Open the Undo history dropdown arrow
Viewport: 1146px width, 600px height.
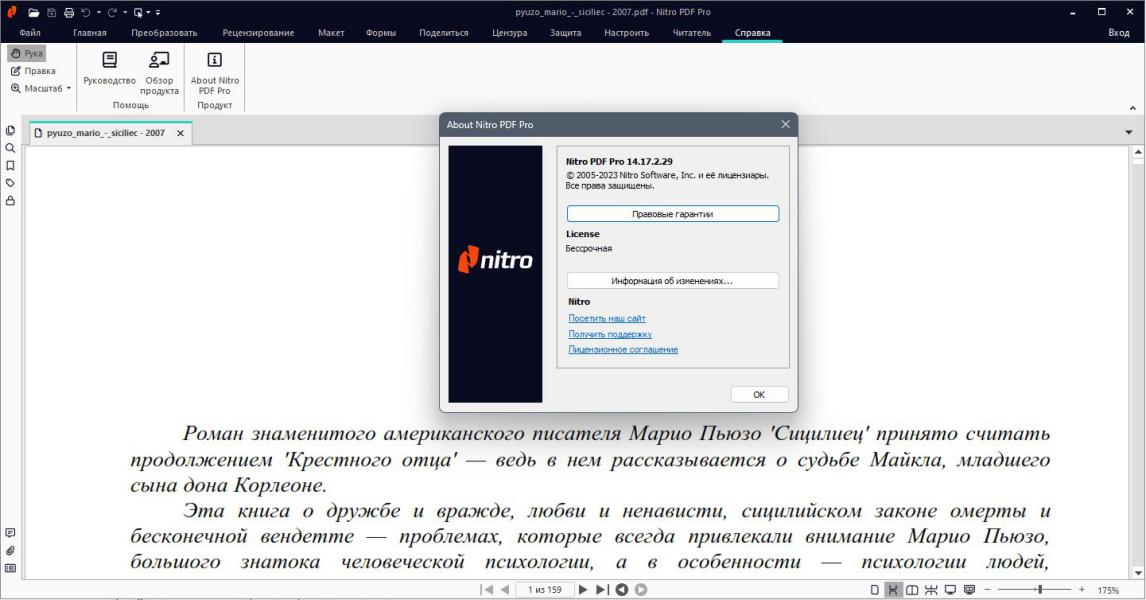coord(99,12)
